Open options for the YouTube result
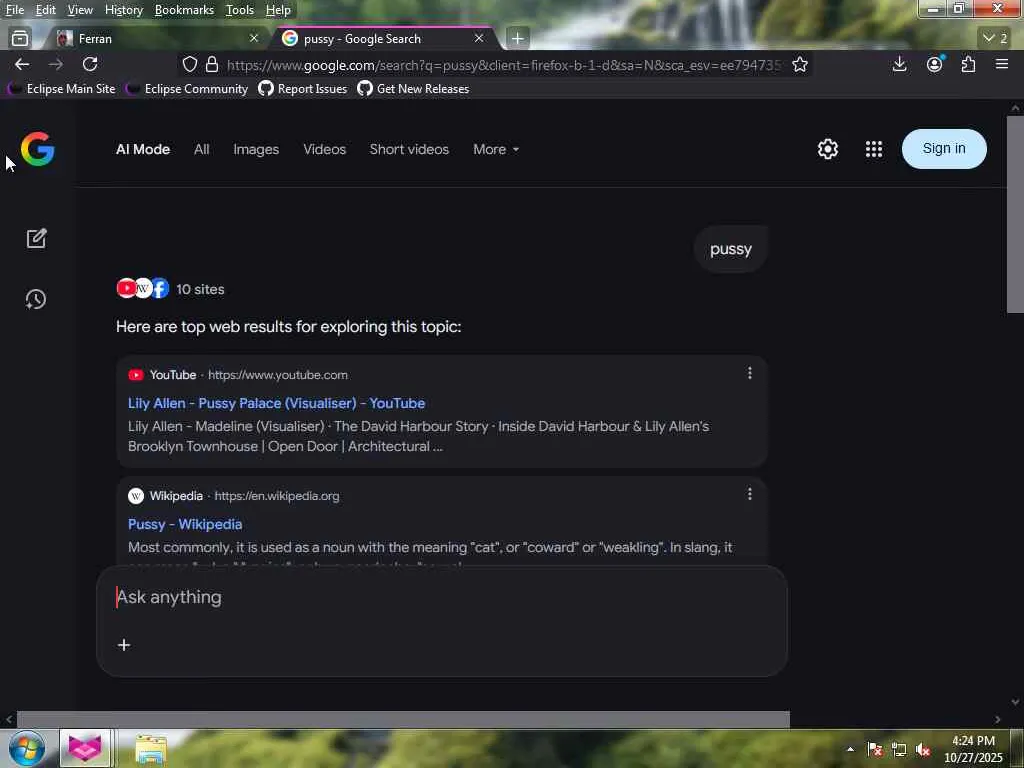This screenshot has width=1024, height=768. [750, 373]
